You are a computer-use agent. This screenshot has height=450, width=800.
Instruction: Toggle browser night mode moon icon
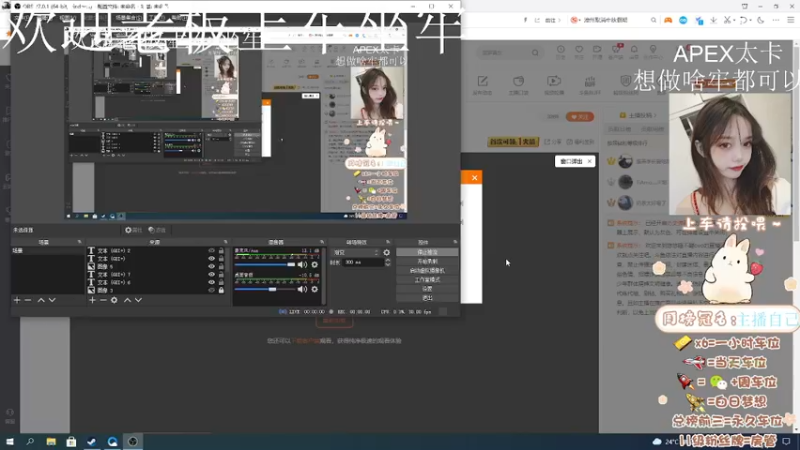(x=761, y=20)
